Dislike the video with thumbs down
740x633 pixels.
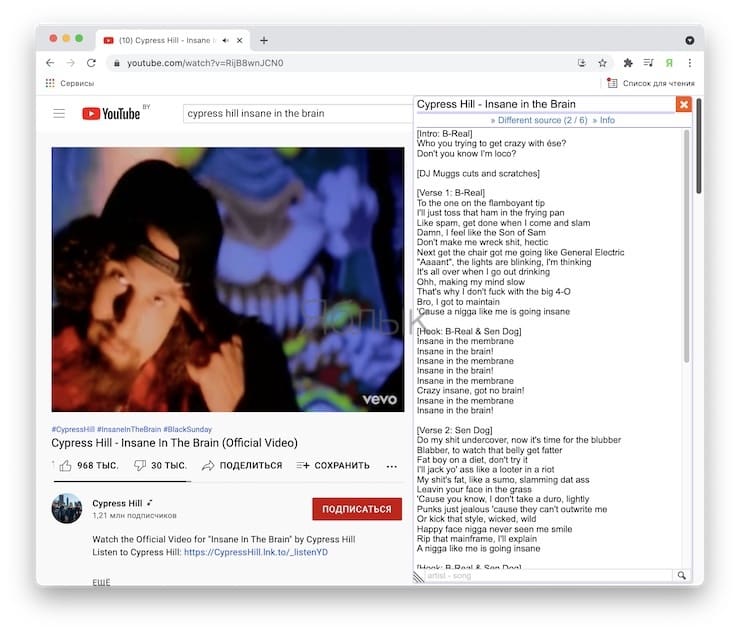point(160,466)
